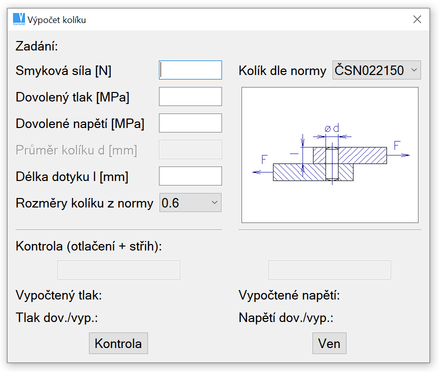Click the Dovolený tlak [MPa] input field
439x372 pixels.
190,97
